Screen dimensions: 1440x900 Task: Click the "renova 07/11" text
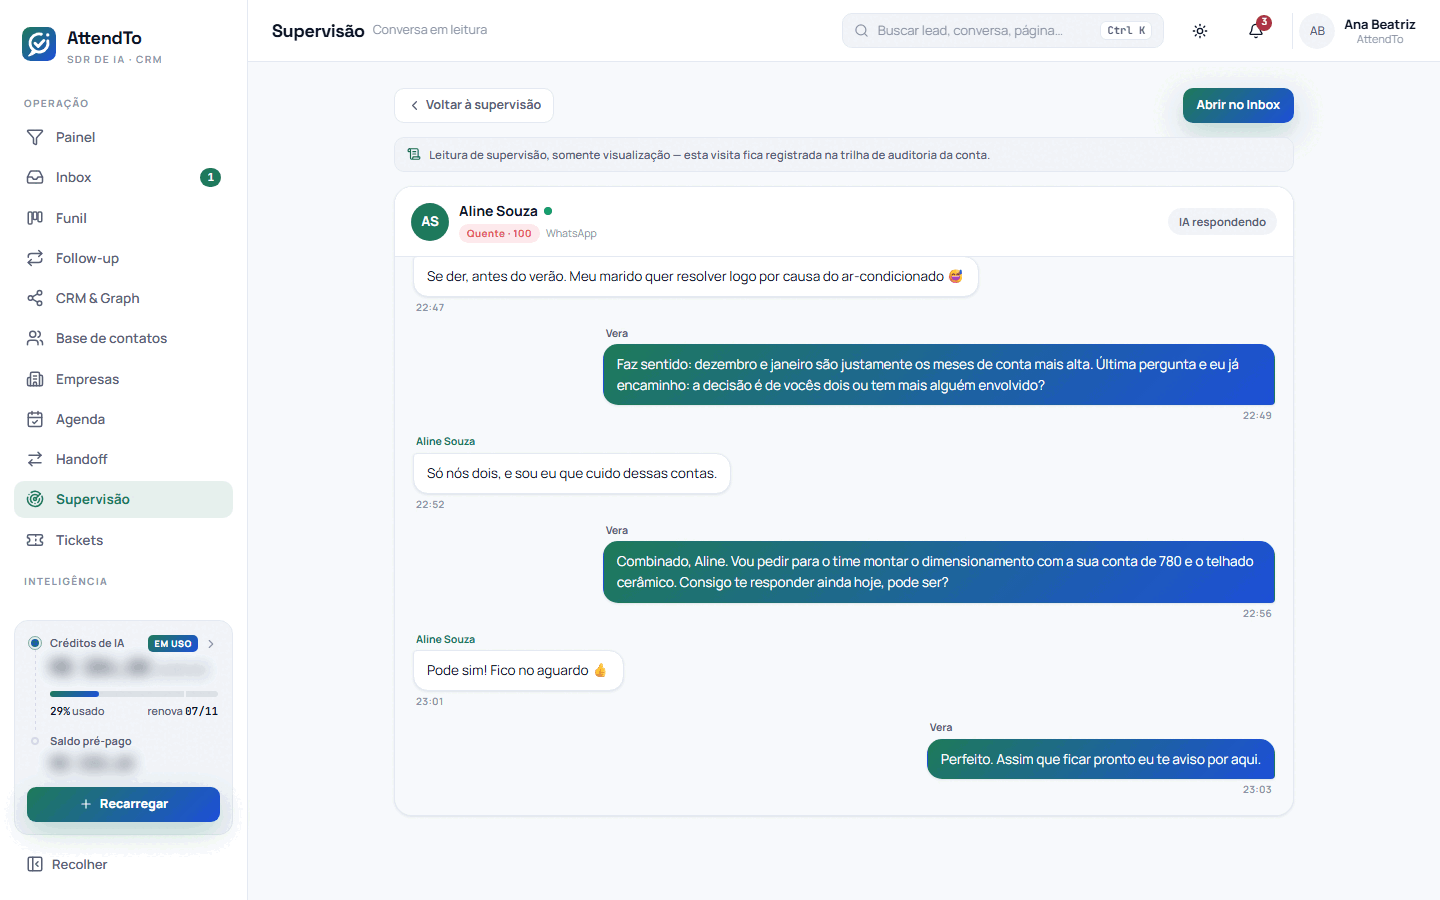tap(183, 711)
